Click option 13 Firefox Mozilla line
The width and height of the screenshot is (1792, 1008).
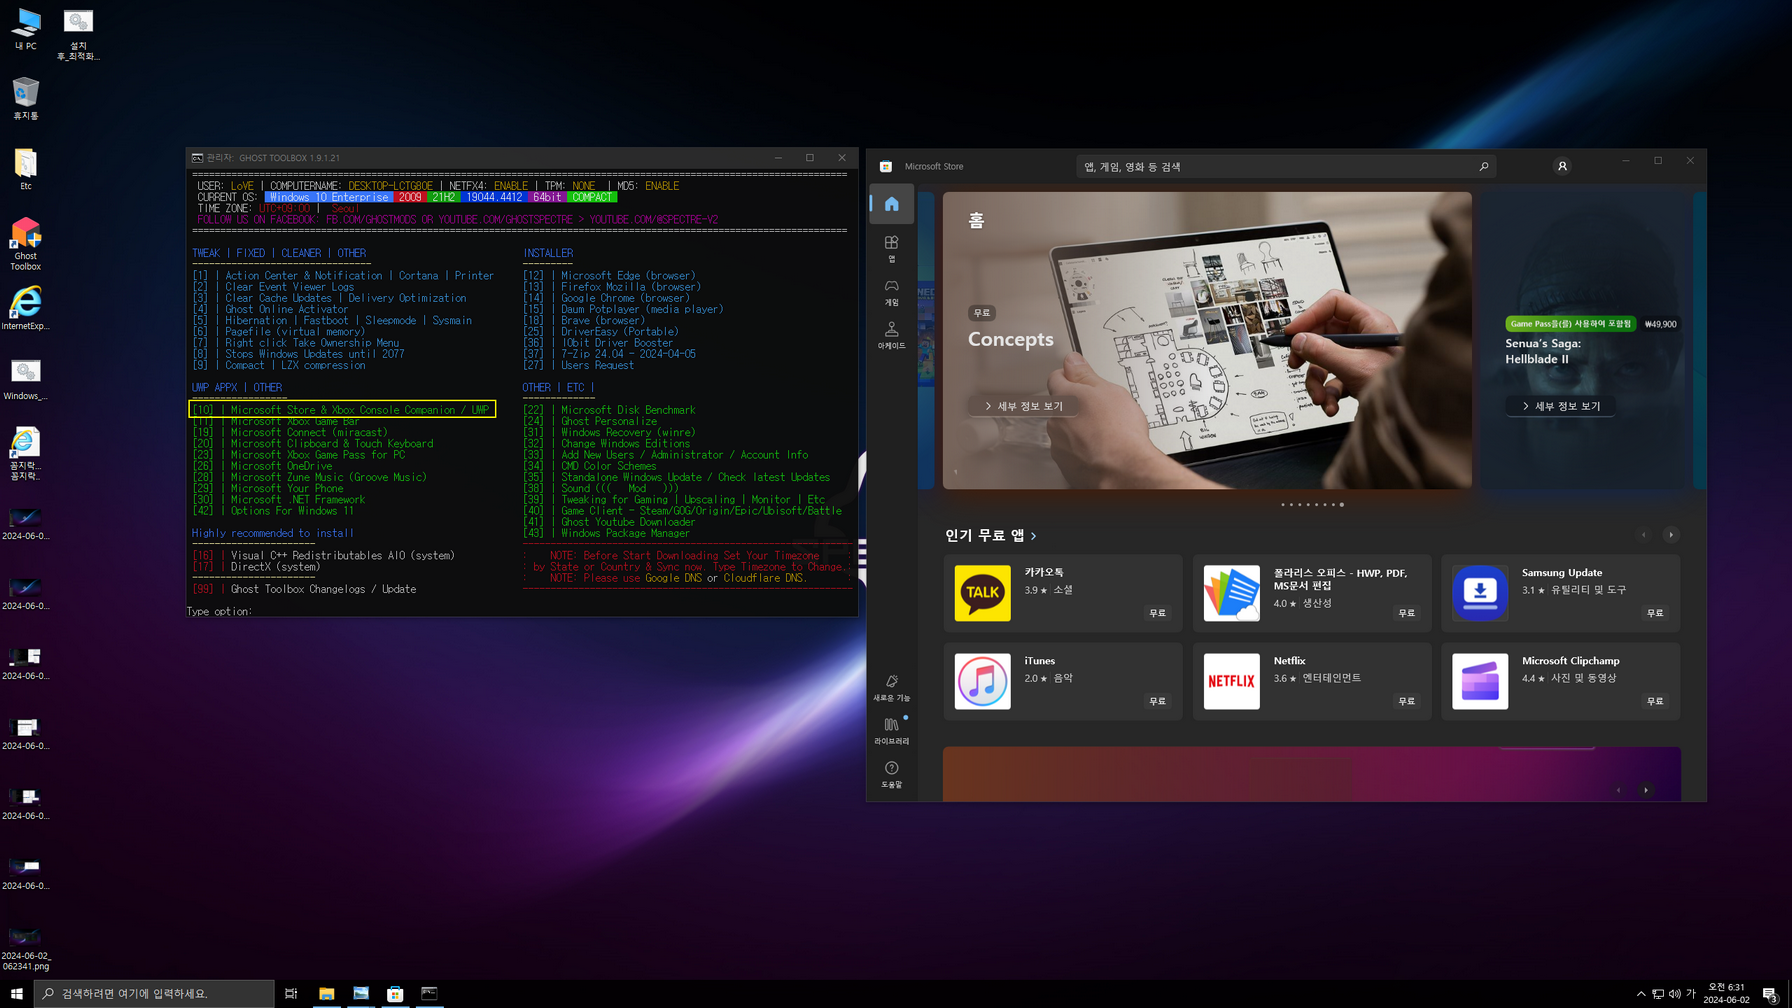pyautogui.click(x=612, y=287)
